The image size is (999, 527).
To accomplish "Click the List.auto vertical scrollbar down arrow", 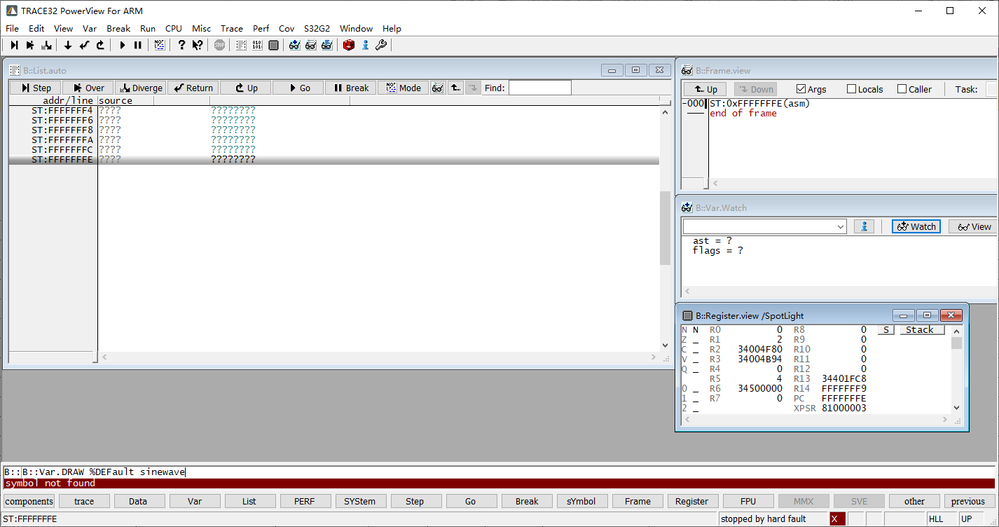I will coord(665,345).
